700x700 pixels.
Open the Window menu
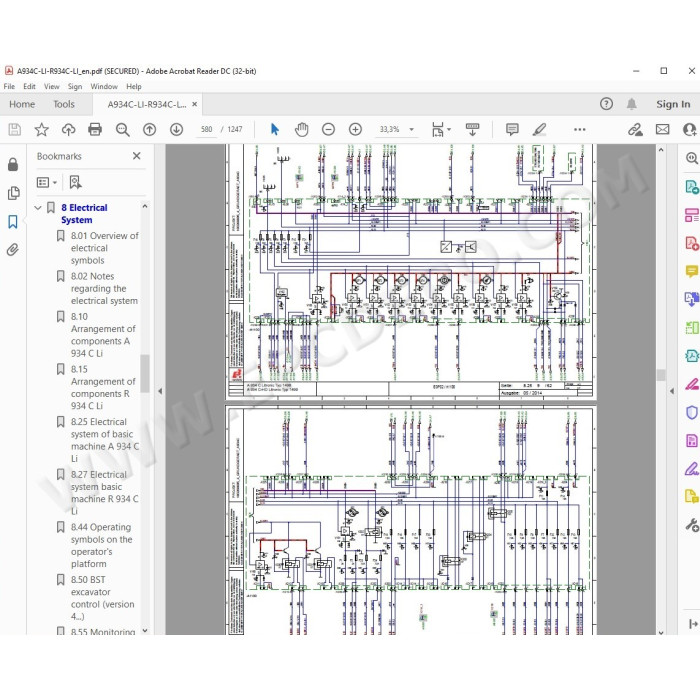[x=104, y=87]
